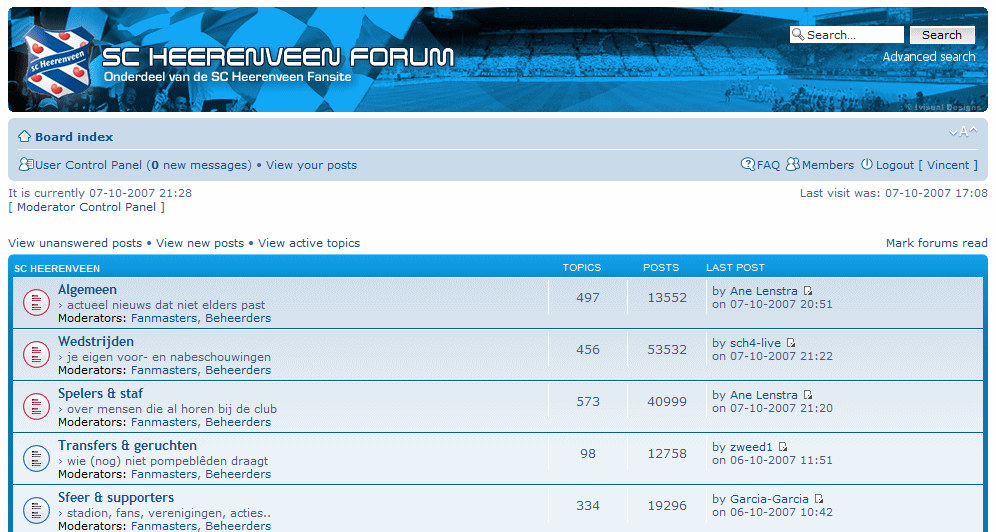Click the Spelers & staf posts count 40999

(x=667, y=401)
